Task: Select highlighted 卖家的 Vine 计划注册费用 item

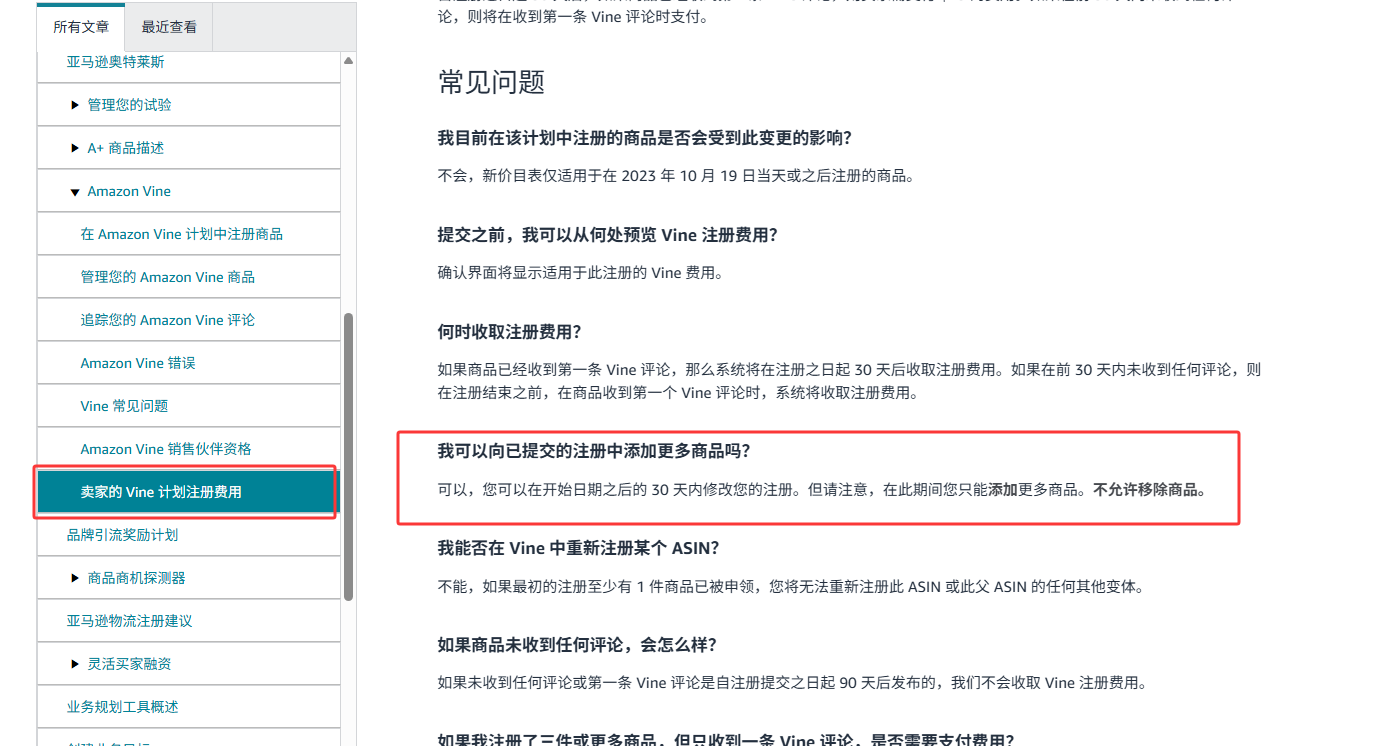Action: [160, 492]
